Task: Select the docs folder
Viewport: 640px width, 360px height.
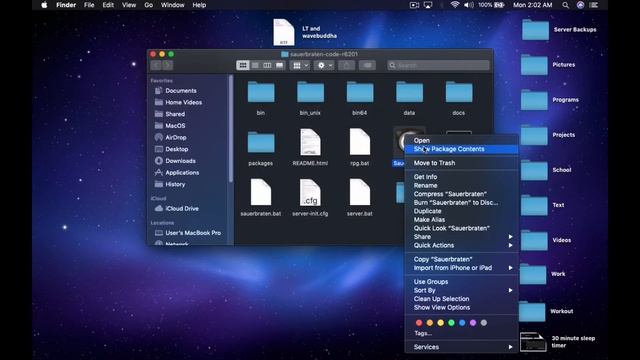Action: pos(459,98)
